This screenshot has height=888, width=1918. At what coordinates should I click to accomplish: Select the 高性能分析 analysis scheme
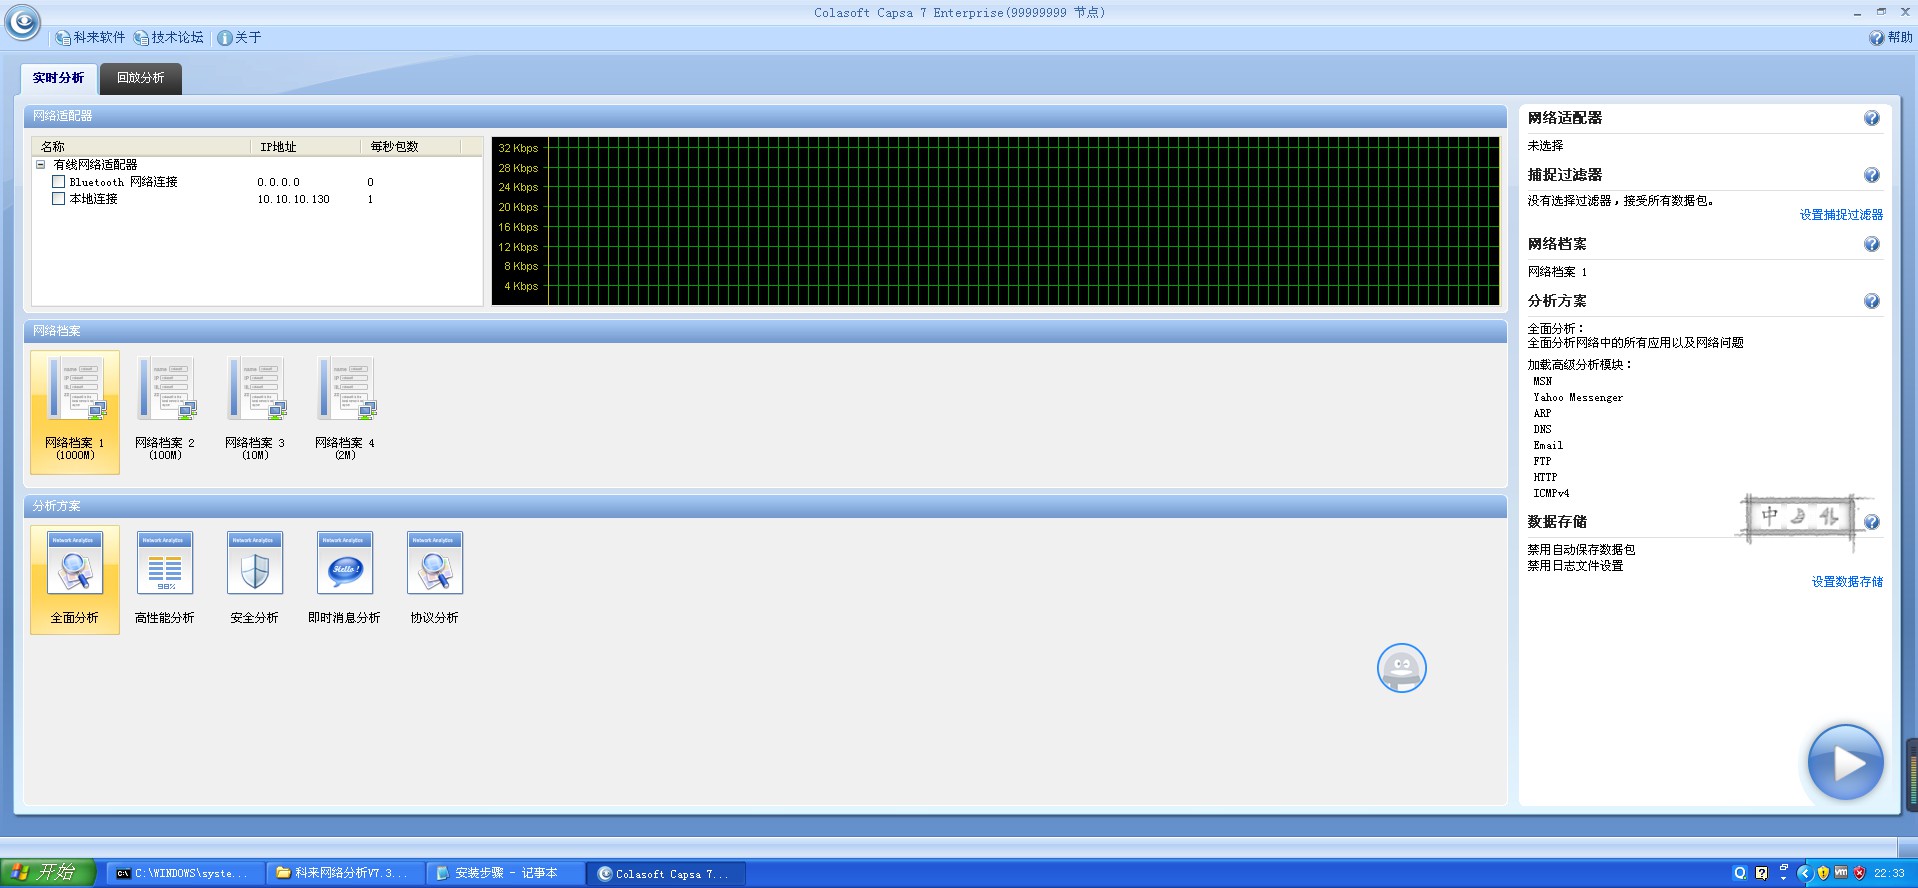[x=165, y=579]
